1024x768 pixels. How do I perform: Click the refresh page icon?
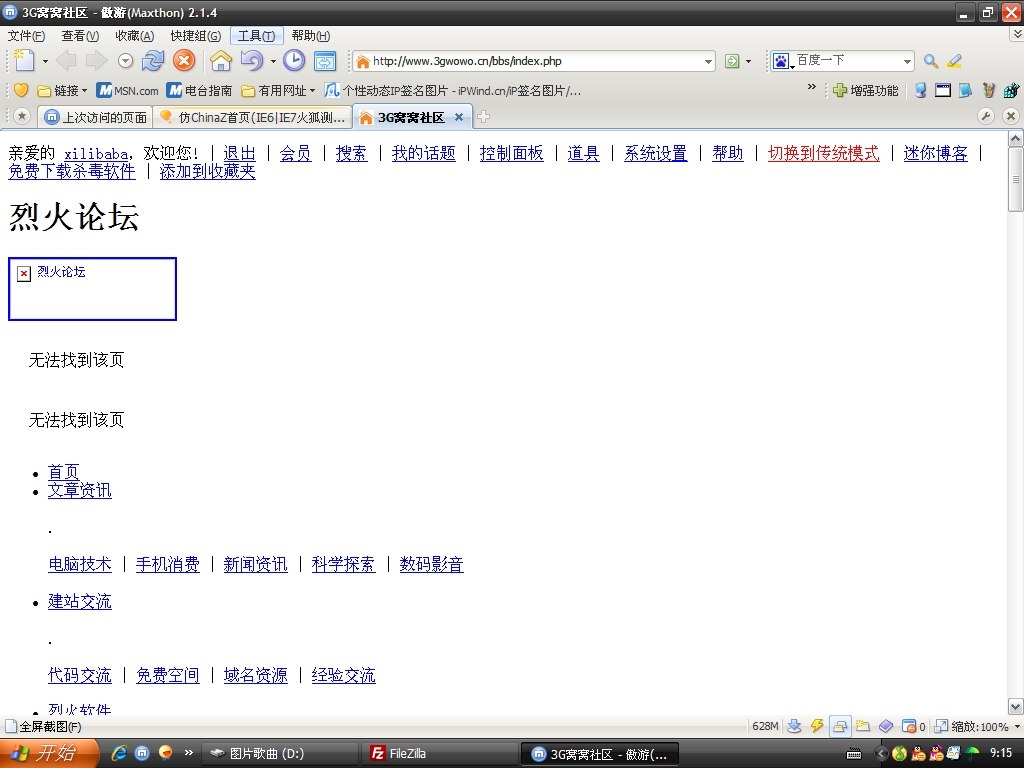(x=153, y=61)
